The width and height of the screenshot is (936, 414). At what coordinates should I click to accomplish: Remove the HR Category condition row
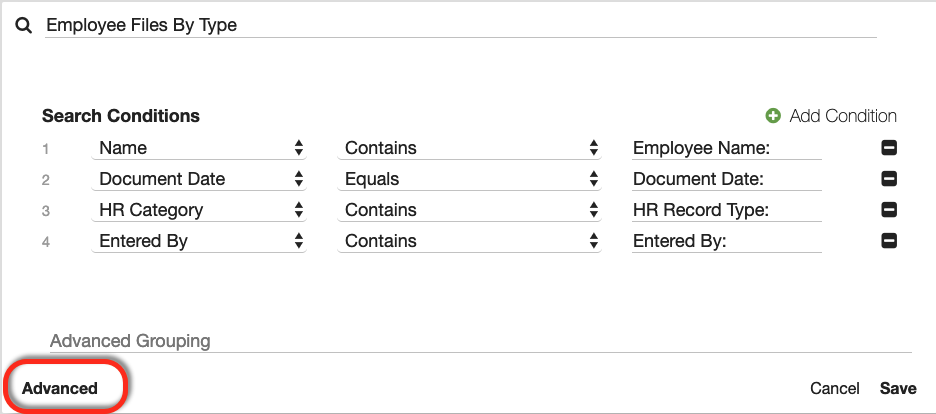point(889,210)
